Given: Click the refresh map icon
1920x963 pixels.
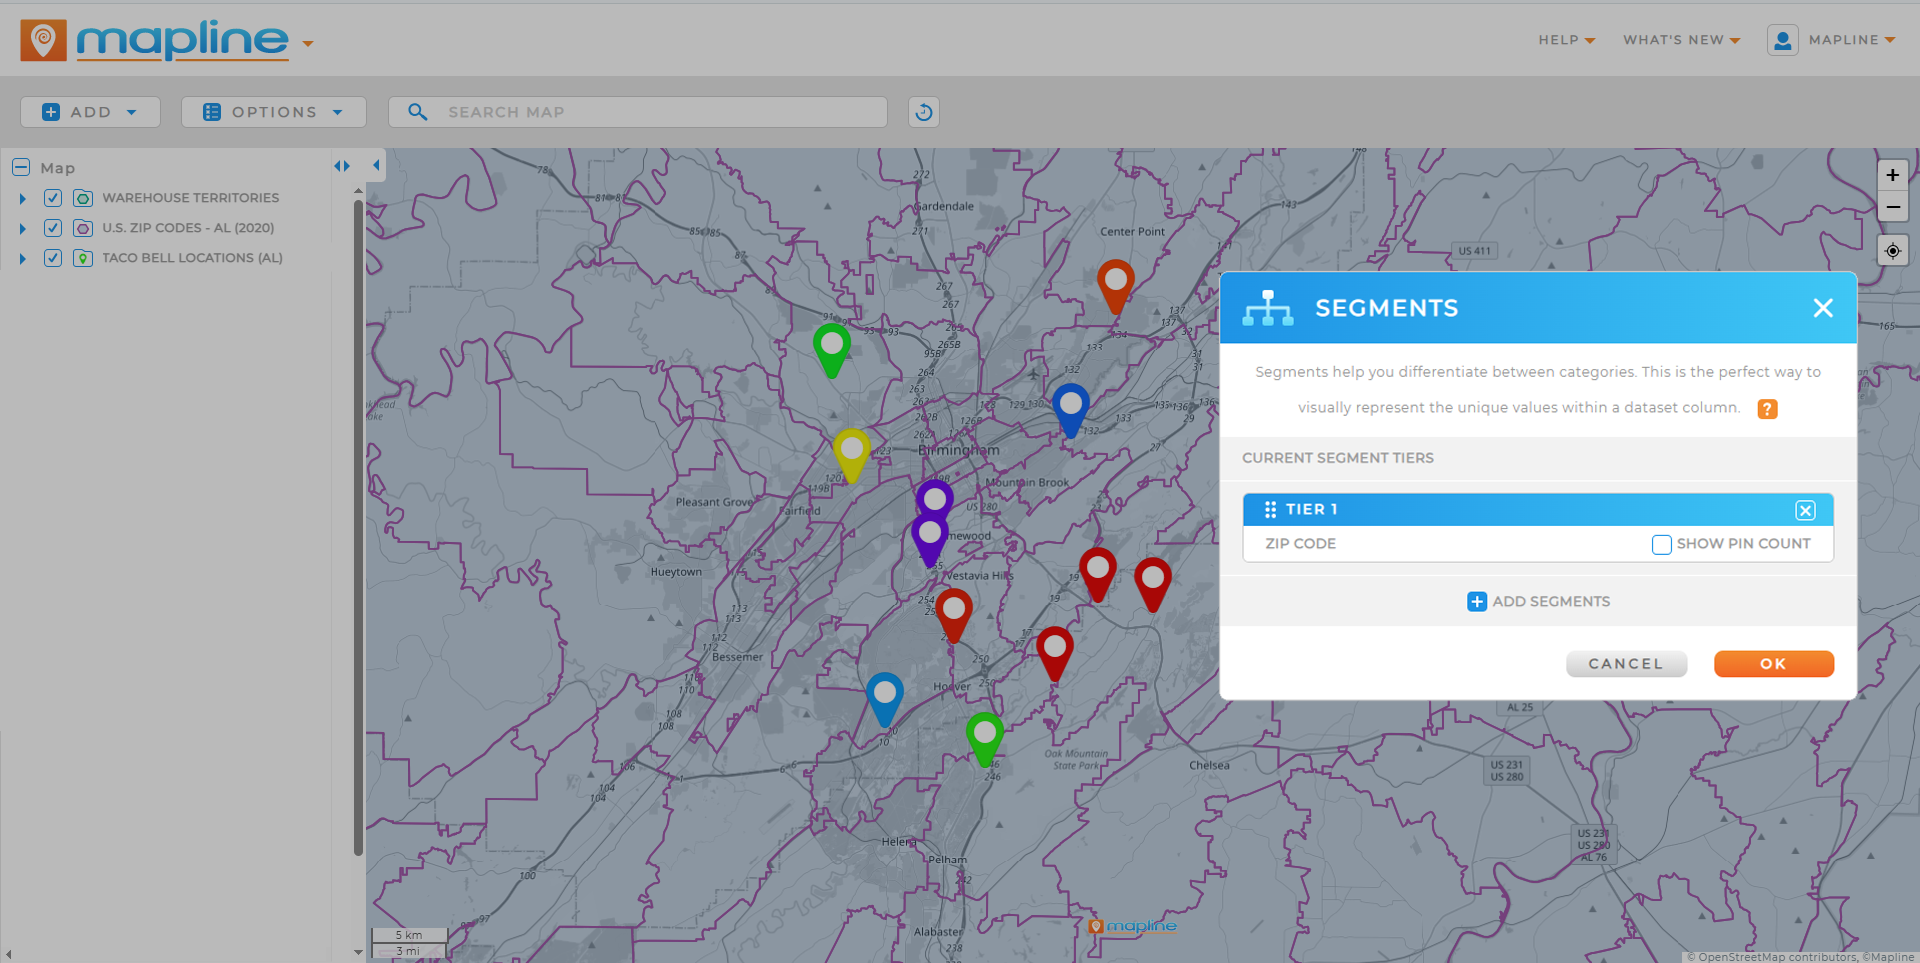Looking at the screenshot, I should click(924, 112).
